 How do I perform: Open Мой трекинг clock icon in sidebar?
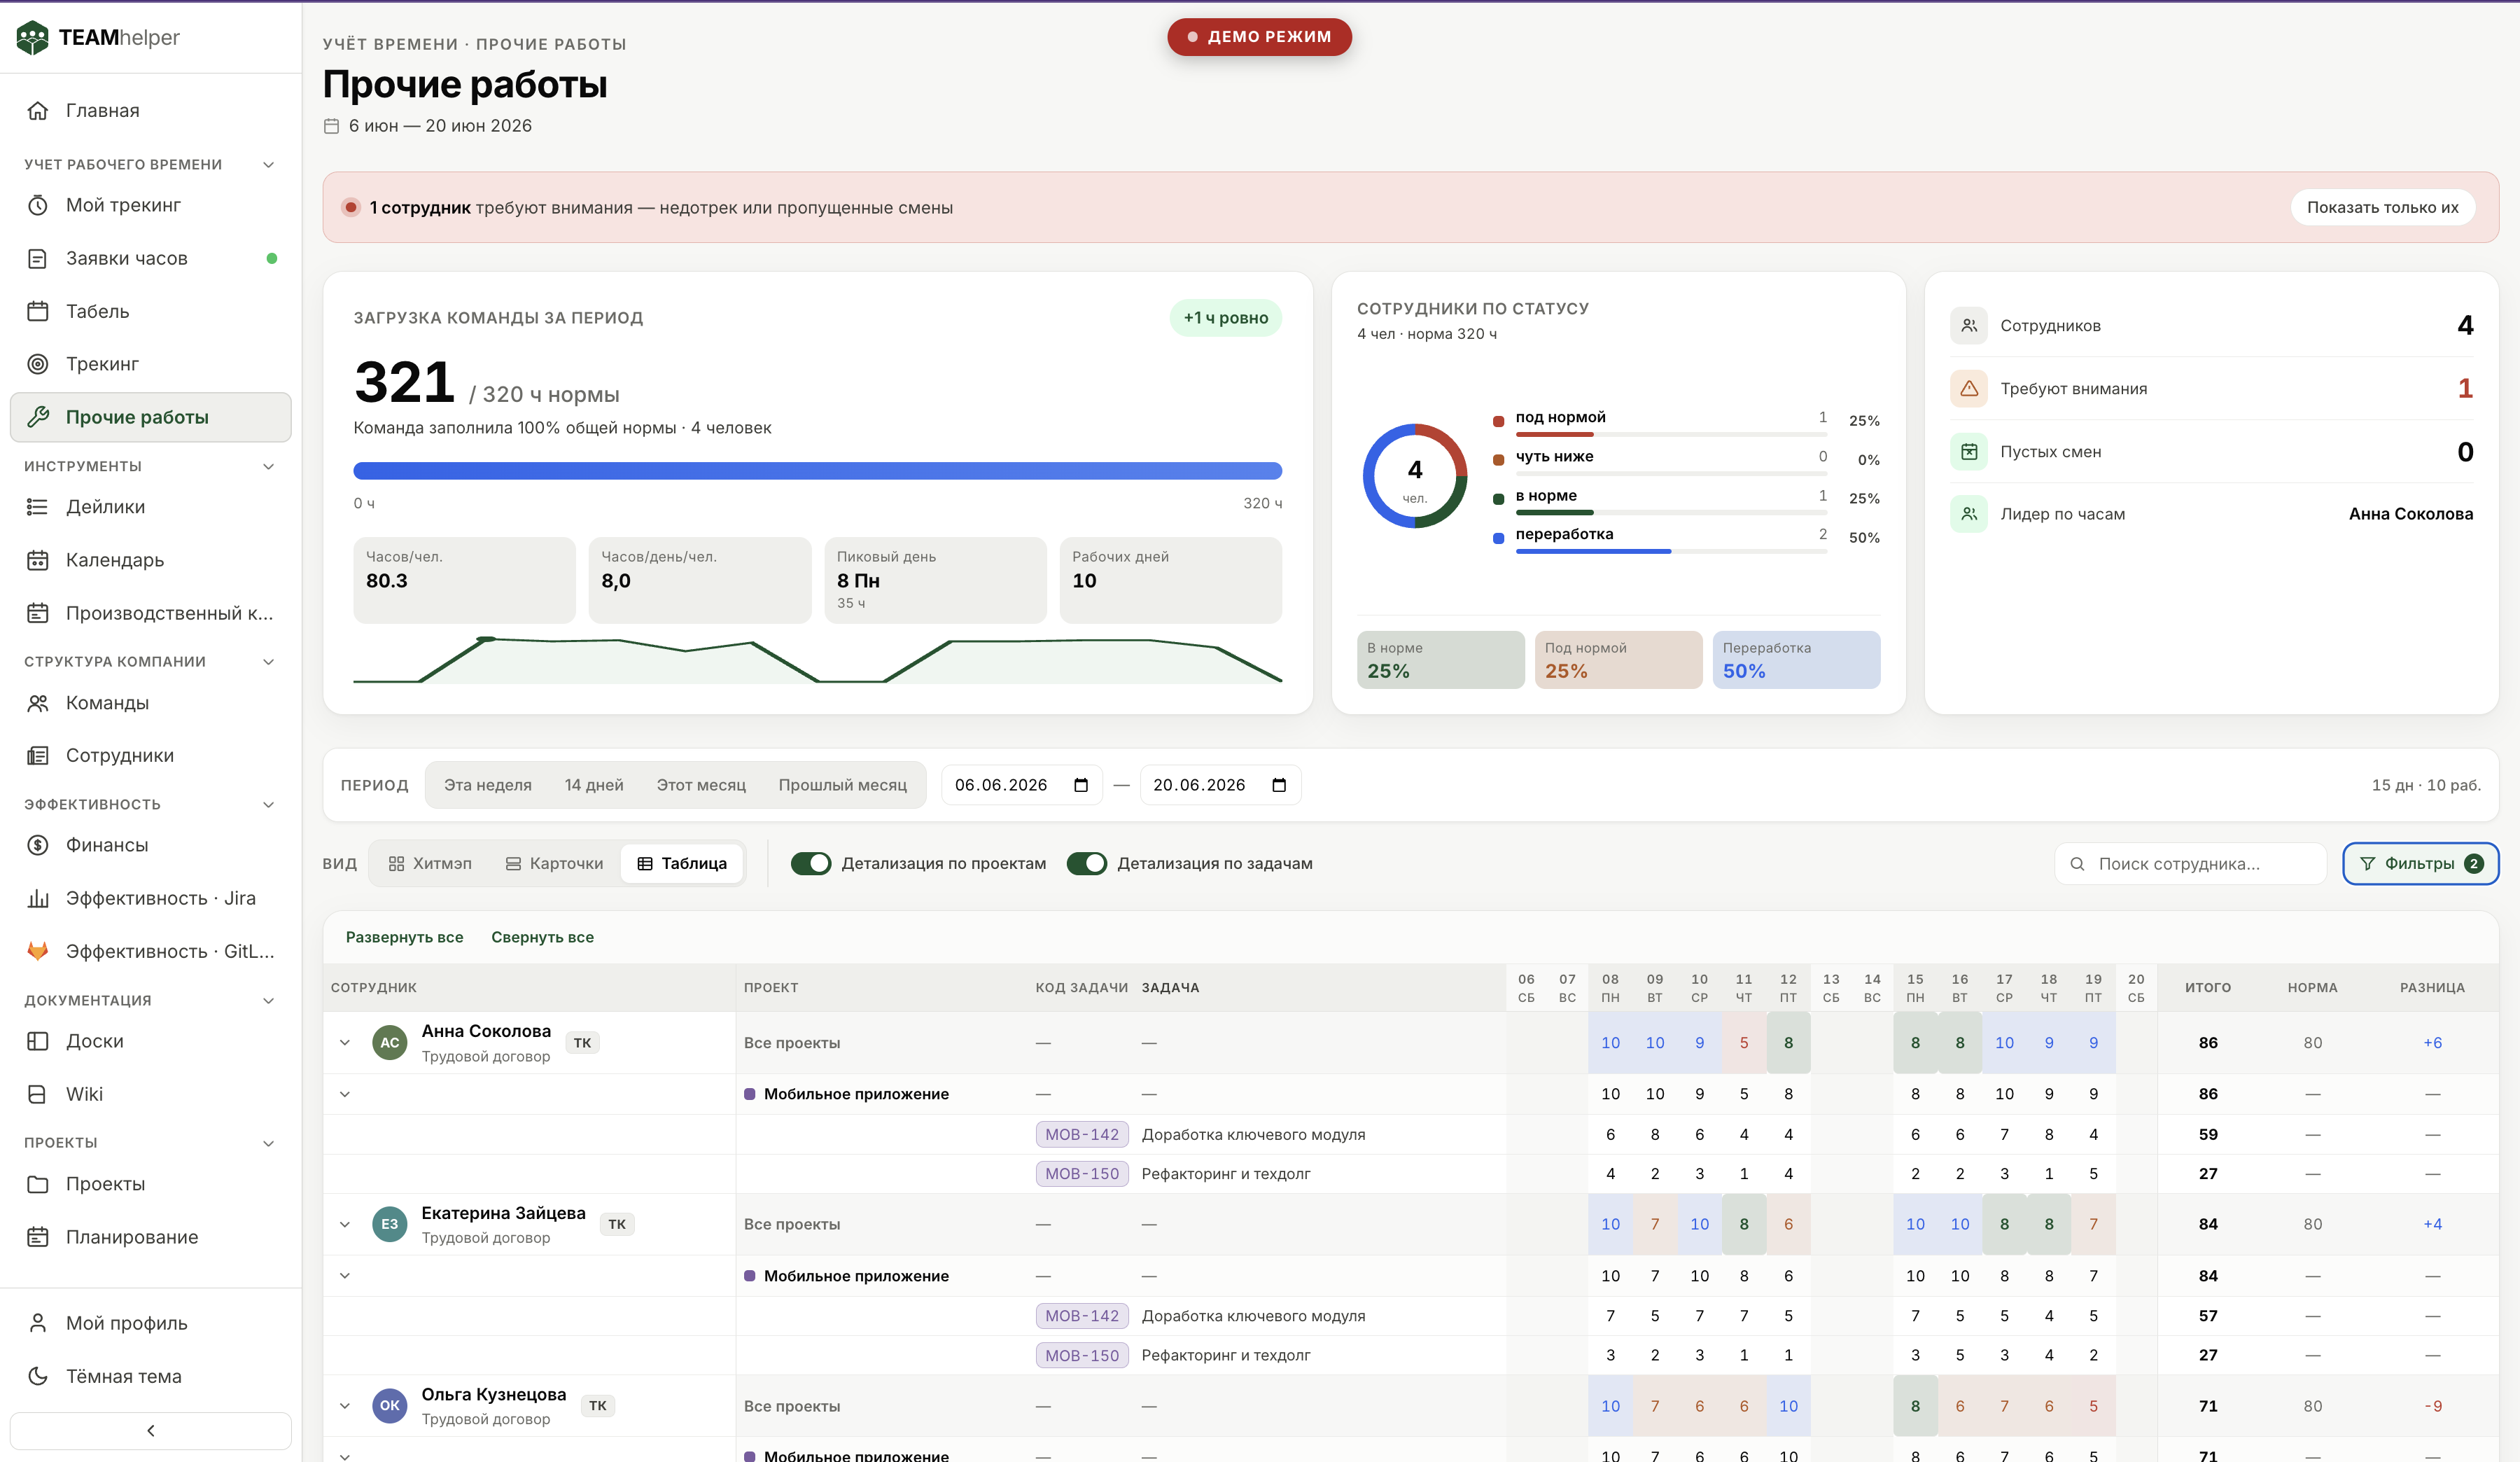38,205
